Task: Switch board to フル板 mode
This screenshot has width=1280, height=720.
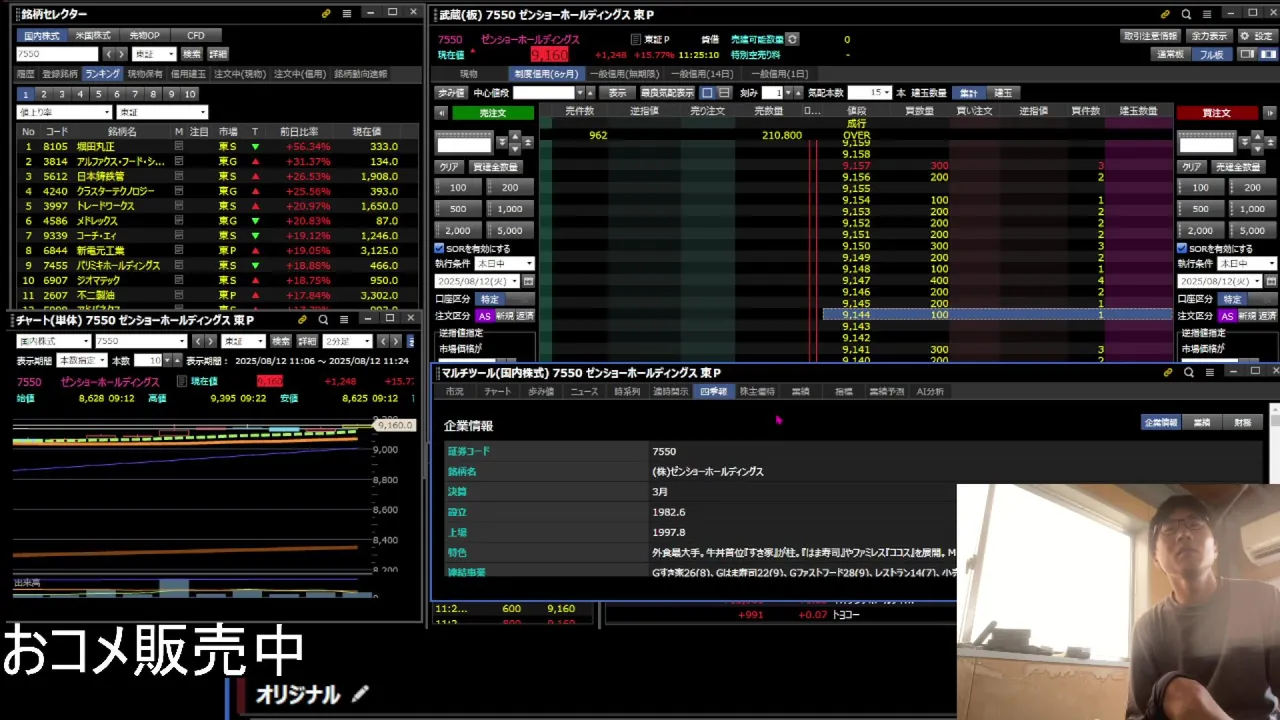Action: pyautogui.click(x=1211, y=55)
